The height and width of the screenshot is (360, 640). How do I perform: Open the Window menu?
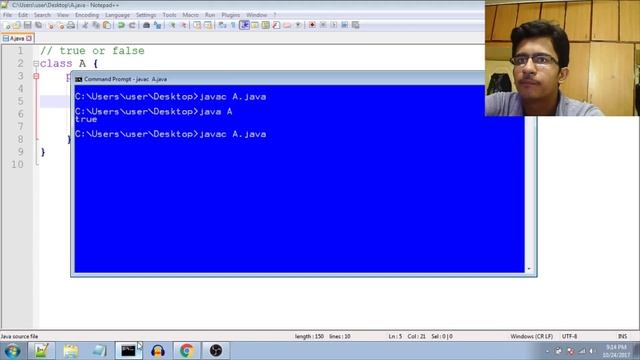[x=256, y=15]
